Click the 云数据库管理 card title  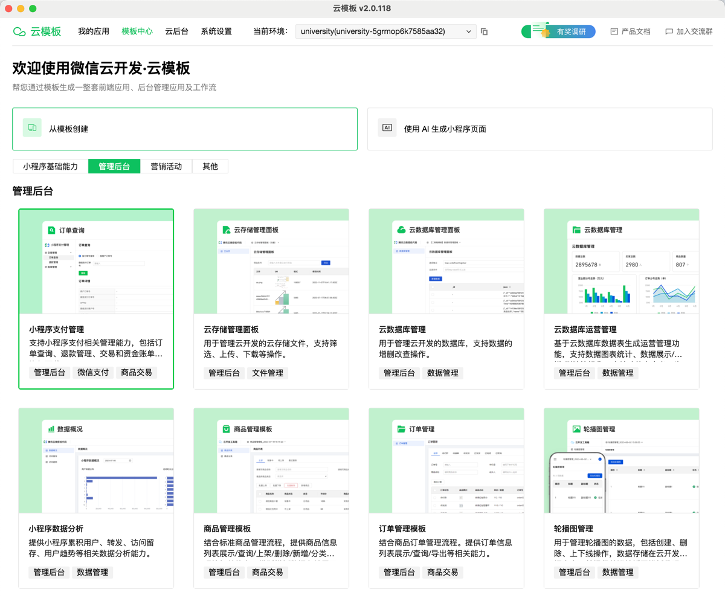402,329
